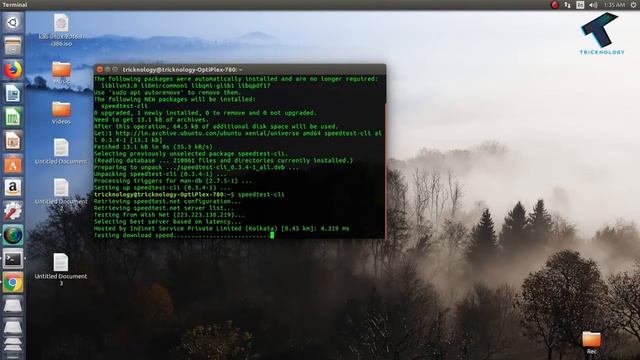640x360 pixels.
Task: Open LibreOffice Writer from the dock
Action: (x=13, y=93)
